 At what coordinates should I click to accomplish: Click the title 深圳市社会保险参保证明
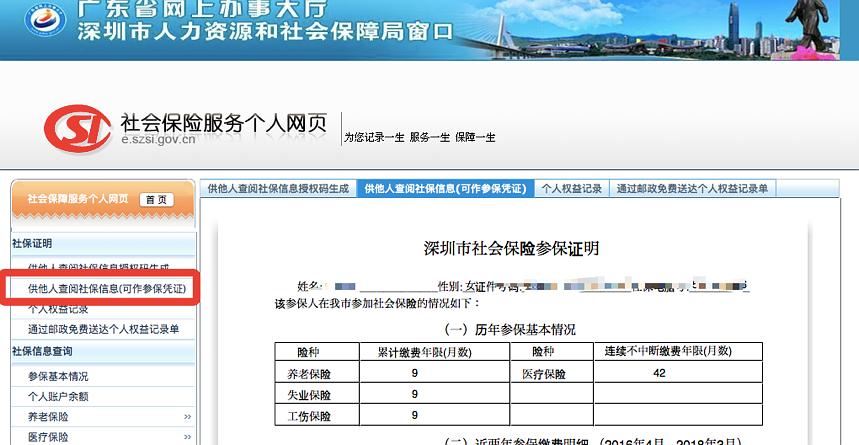pyautogui.click(x=511, y=248)
